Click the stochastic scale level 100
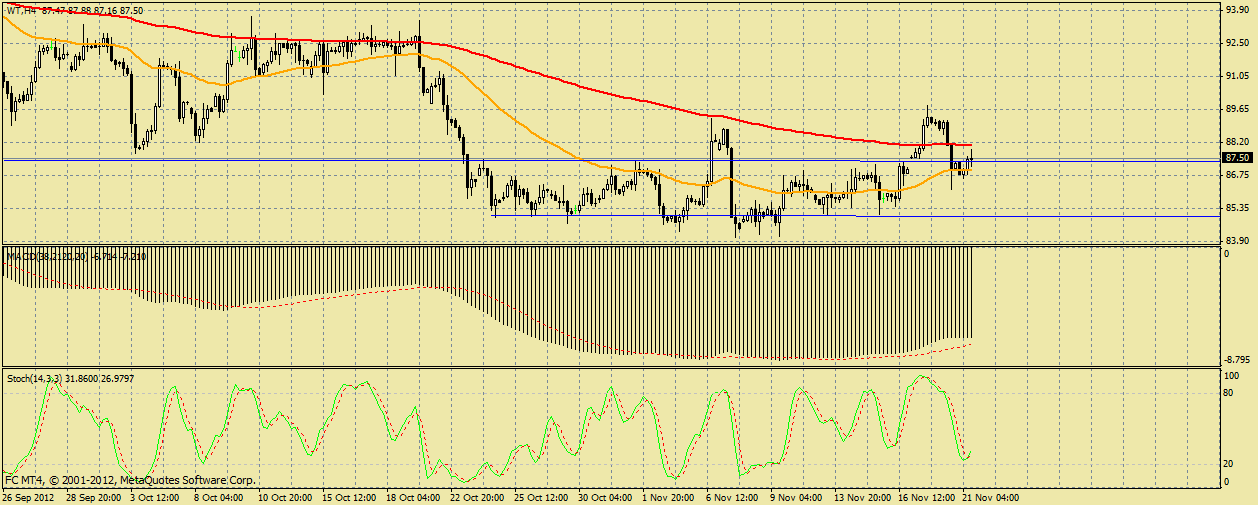 [1233, 375]
